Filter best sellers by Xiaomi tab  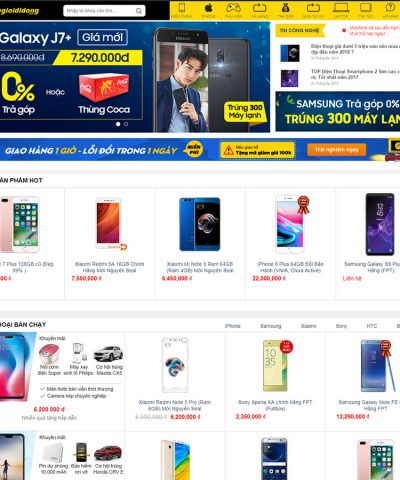coord(308,326)
